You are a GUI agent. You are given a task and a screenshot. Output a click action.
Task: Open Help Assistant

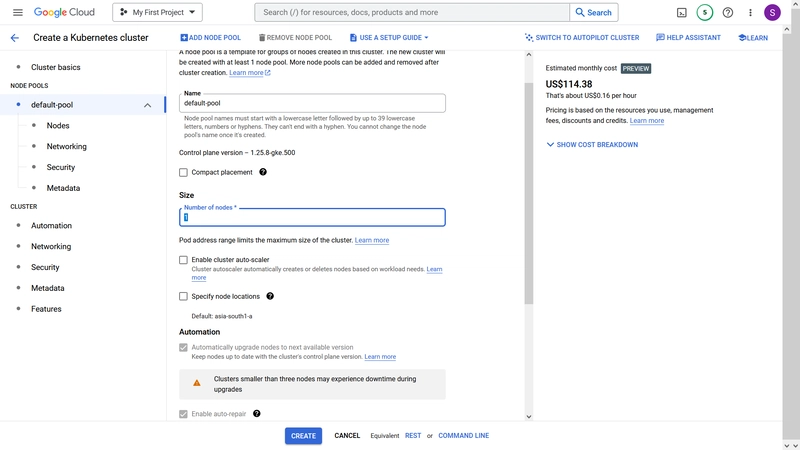[688, 38]
